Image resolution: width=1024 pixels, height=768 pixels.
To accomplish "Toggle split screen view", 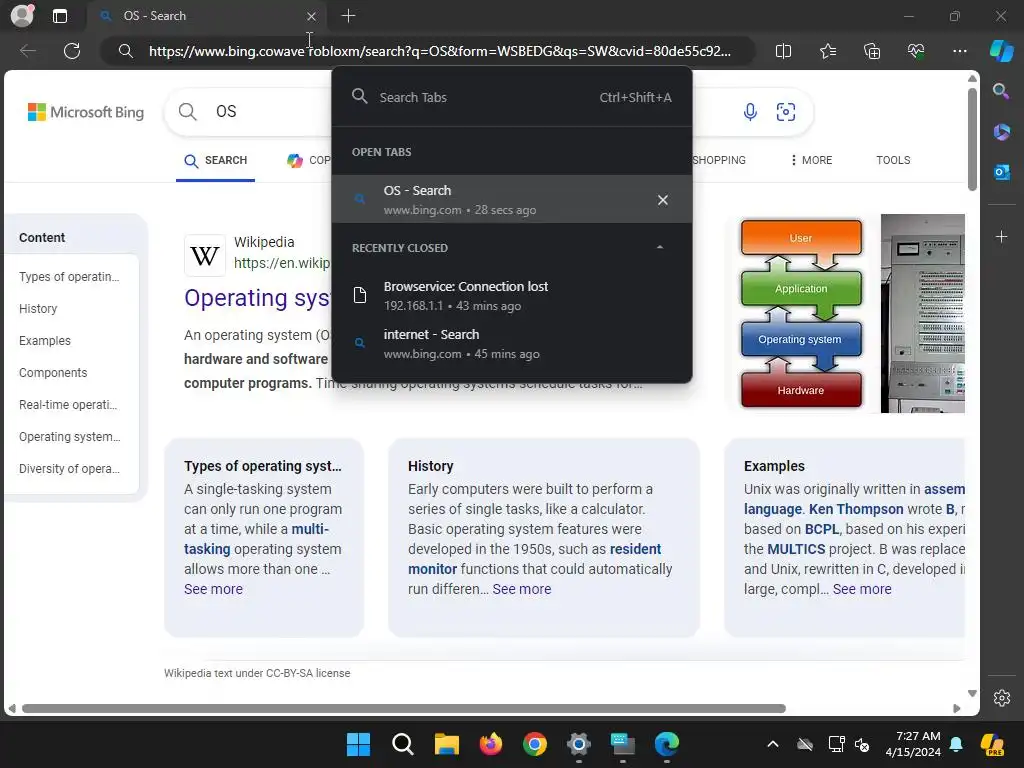I will [783, 51].
